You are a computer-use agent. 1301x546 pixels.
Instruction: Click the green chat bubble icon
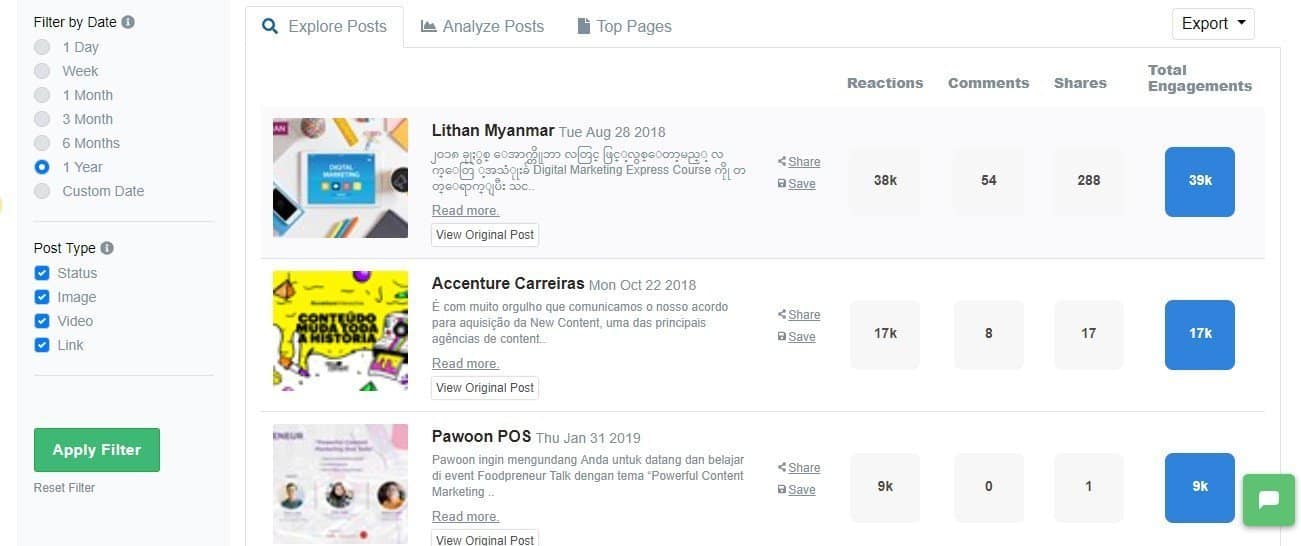tap(1267, 500)
